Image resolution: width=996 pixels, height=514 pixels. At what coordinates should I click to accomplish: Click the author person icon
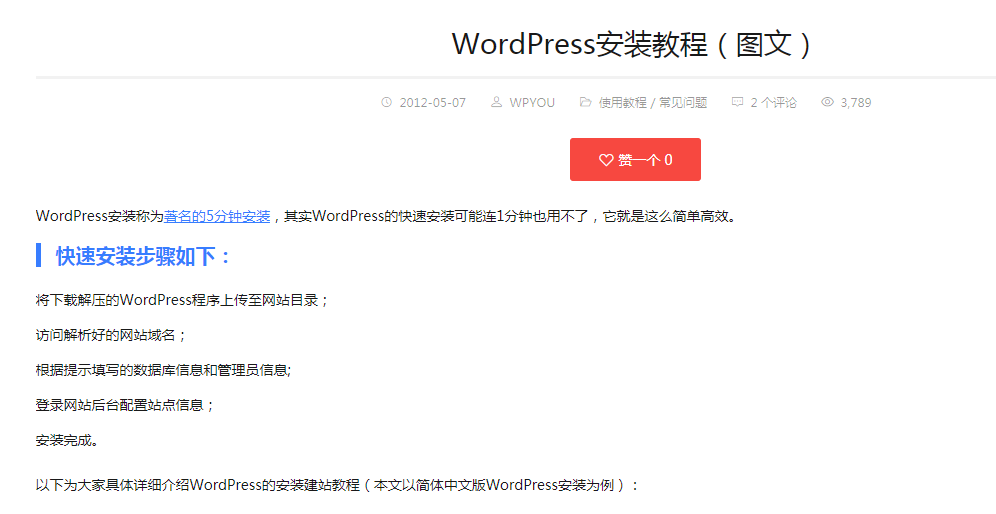pyautogui.click(x=496, y=102)
